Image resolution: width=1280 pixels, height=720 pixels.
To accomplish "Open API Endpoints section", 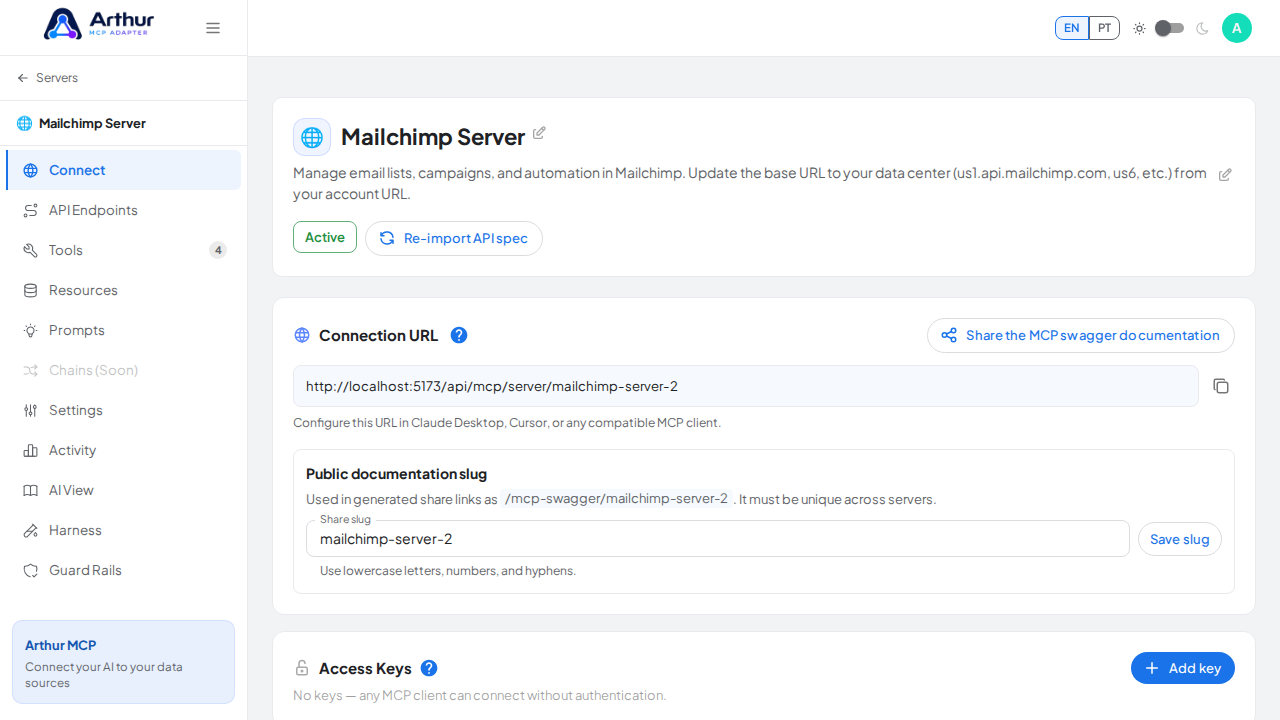I will [x=124, y=210].
